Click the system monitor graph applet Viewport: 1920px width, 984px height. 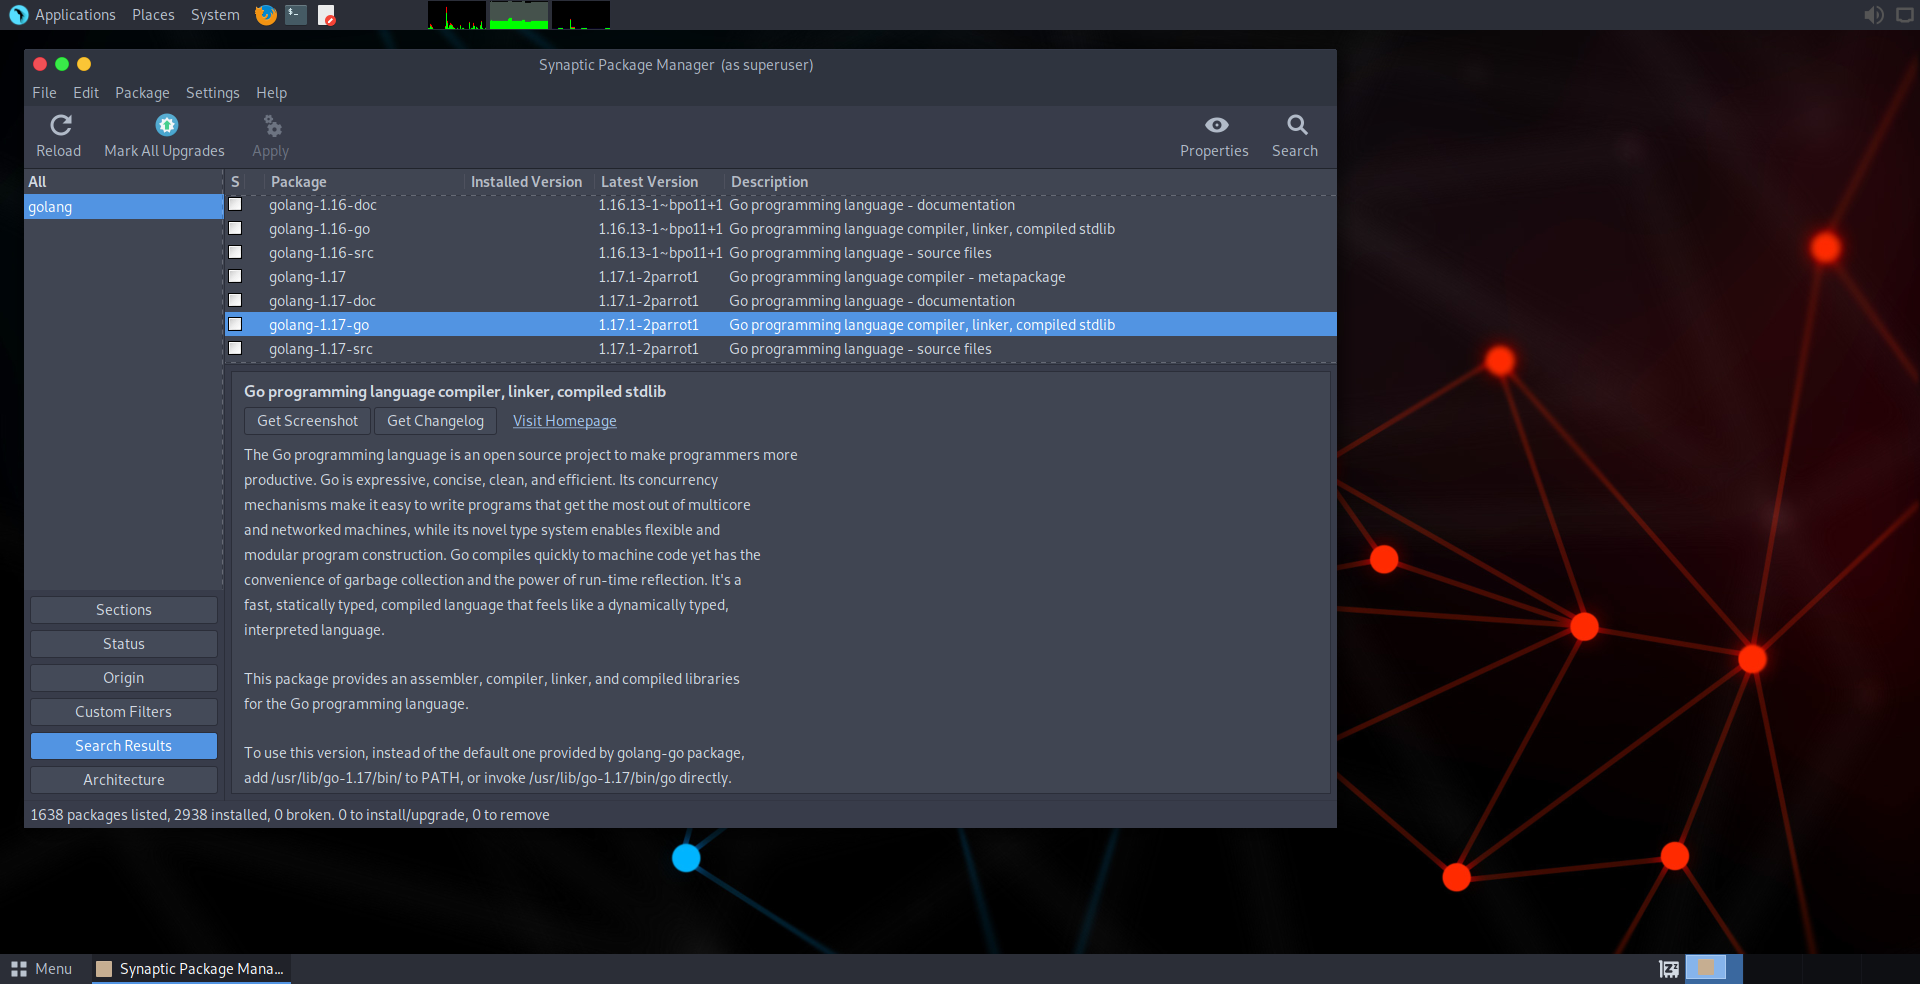(518, 15)
